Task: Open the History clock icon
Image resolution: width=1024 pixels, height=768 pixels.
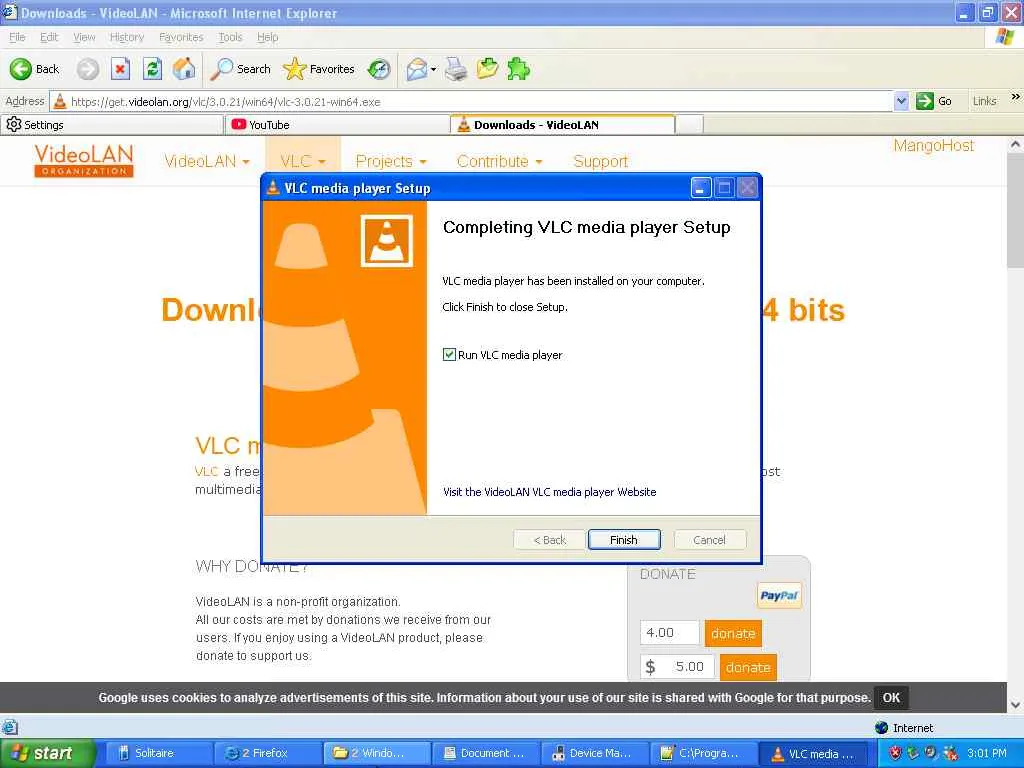Action: click(379, 69)
